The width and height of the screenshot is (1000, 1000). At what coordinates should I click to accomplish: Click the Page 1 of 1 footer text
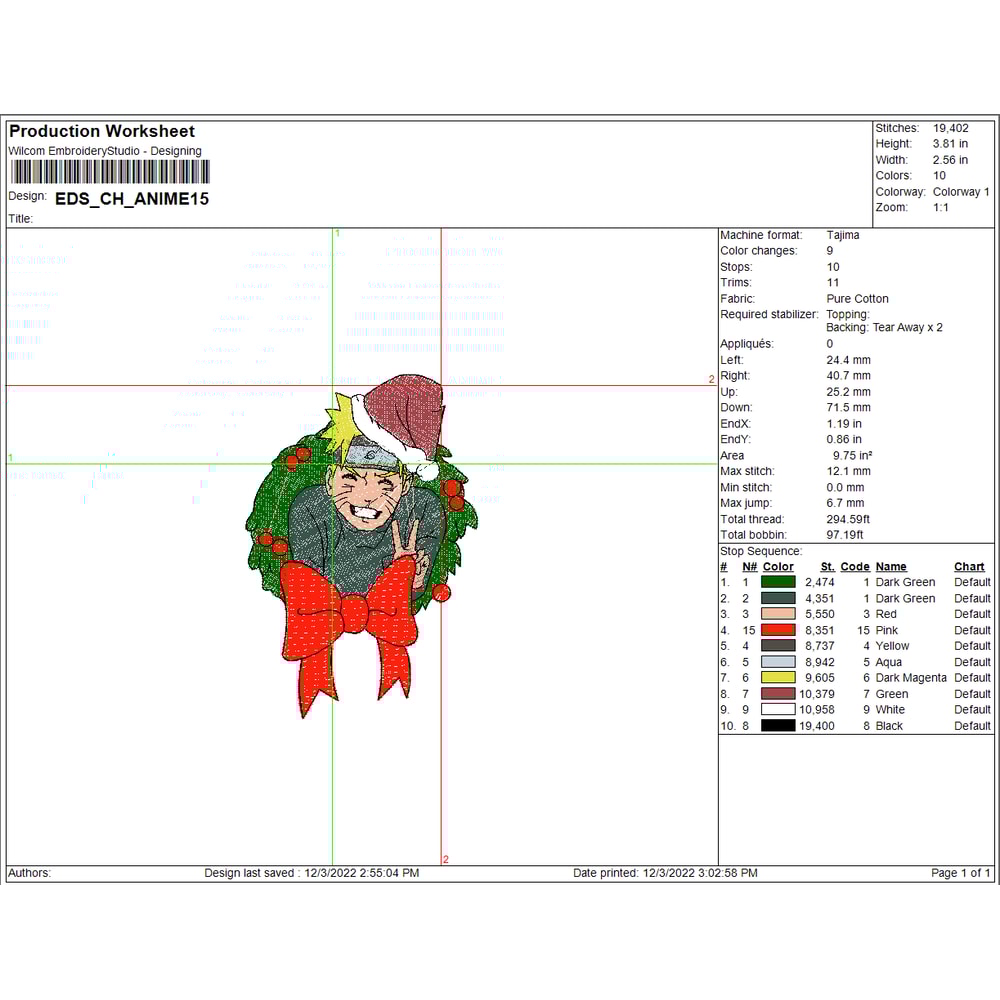(x=961, y=873)
